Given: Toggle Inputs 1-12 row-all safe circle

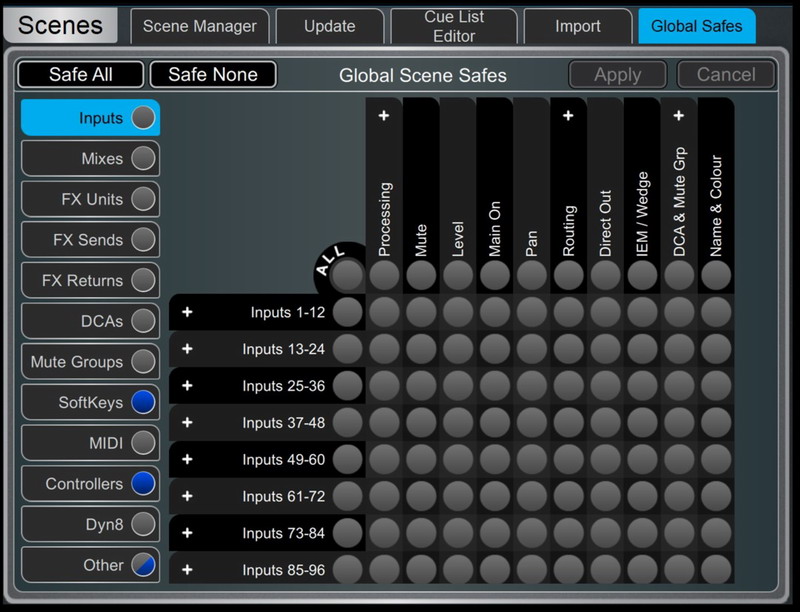Looking at the screenshot, I should coord(347,312).
